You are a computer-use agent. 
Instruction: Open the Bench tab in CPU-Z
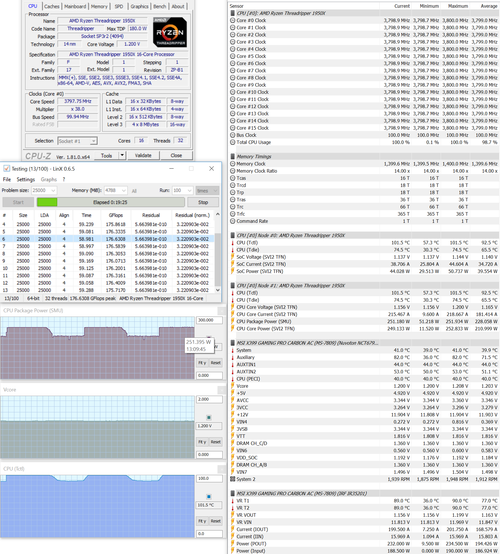160,6
